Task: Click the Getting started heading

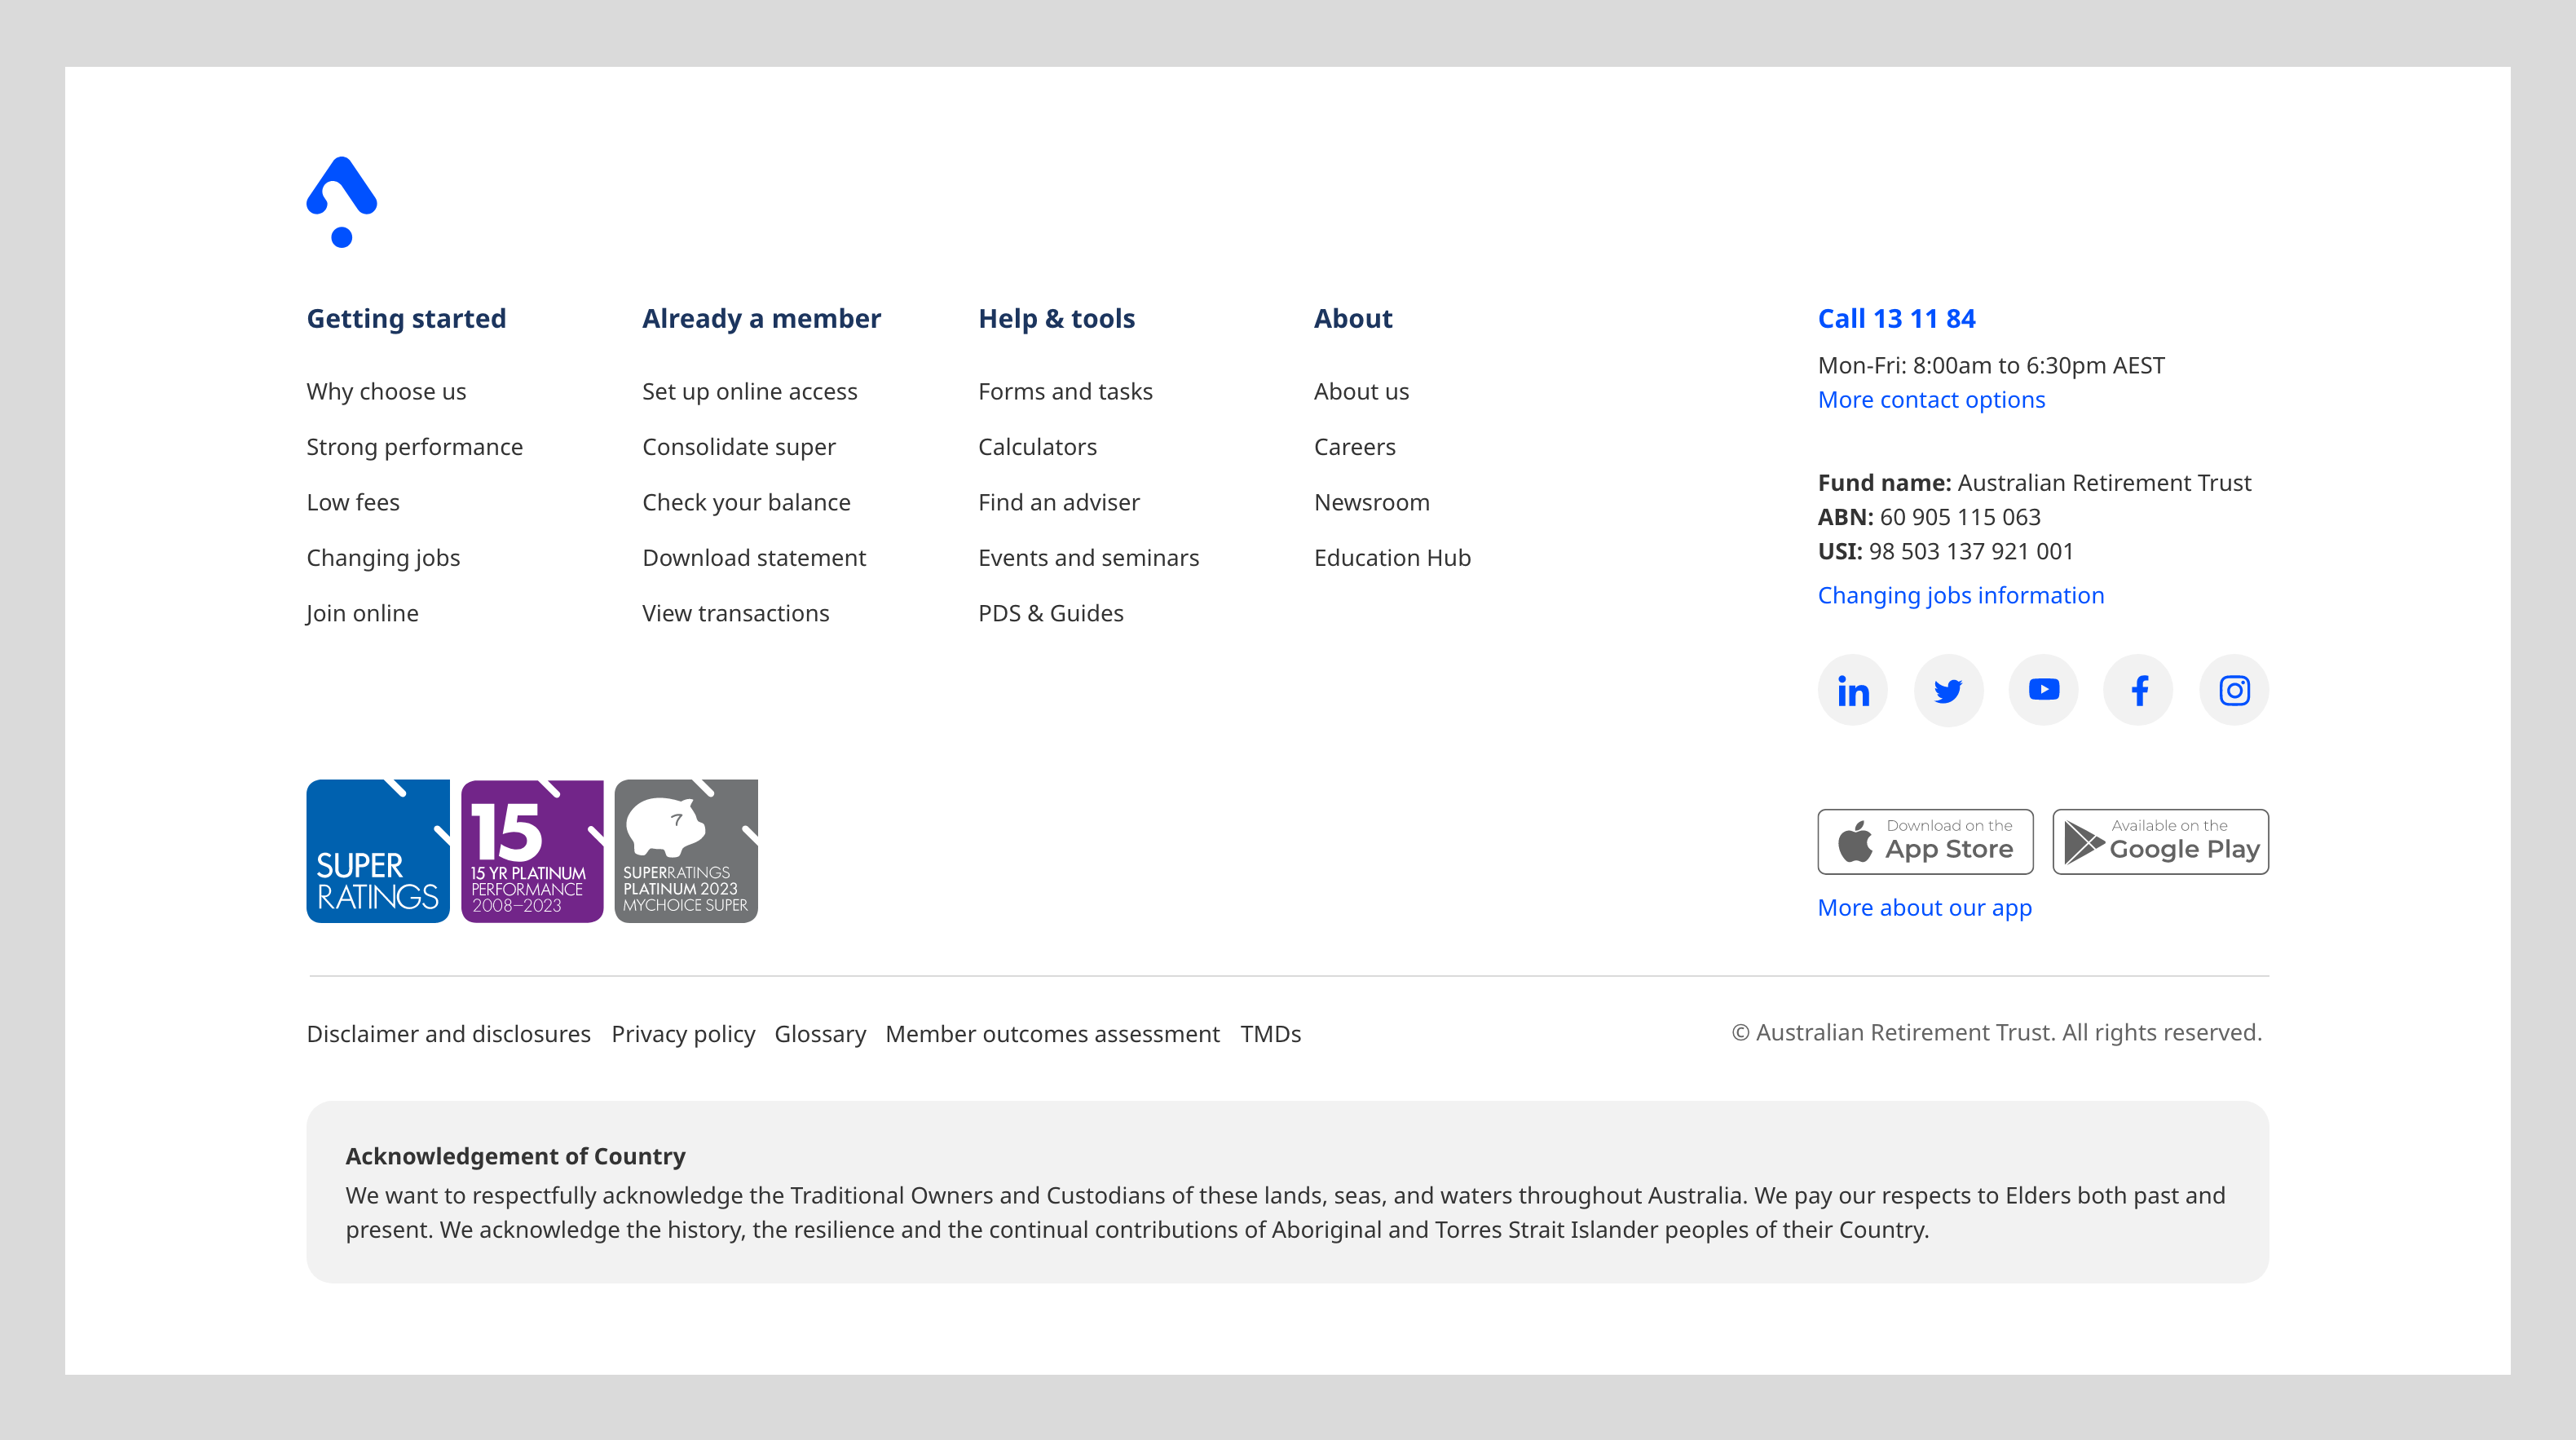Action: pyautogui.click(x=406, y=318)
